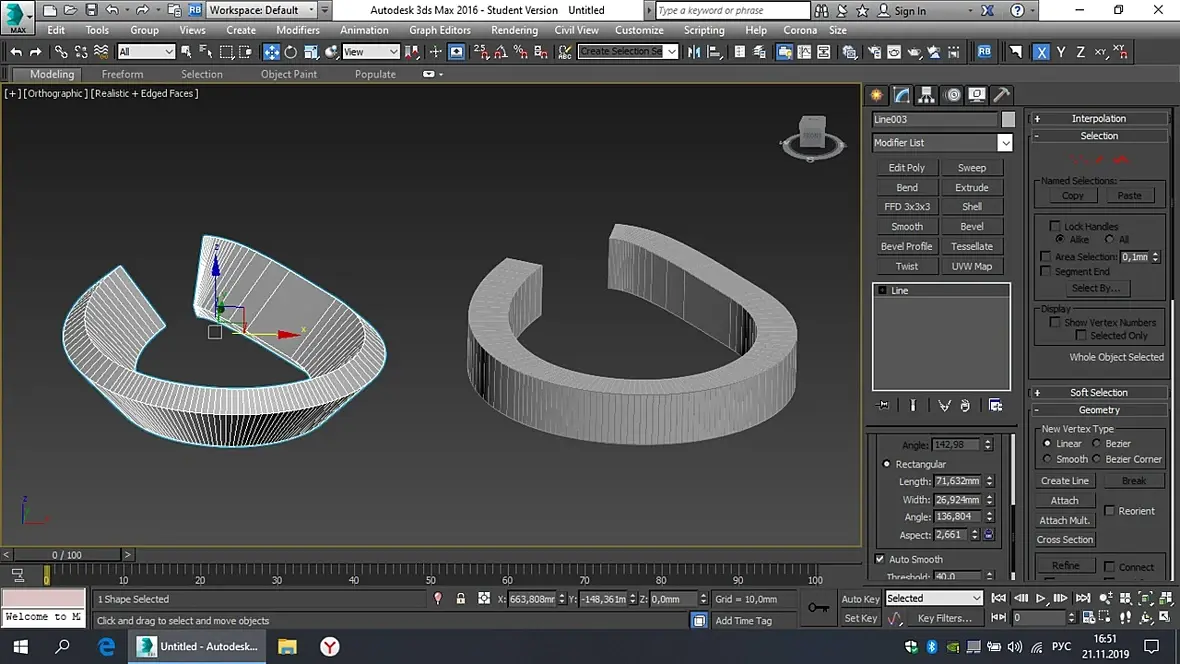Image resolution: width=1180 pixels, height=664 pixels.
Task: Select the Select and Move tool
Action: pos(271,52)
